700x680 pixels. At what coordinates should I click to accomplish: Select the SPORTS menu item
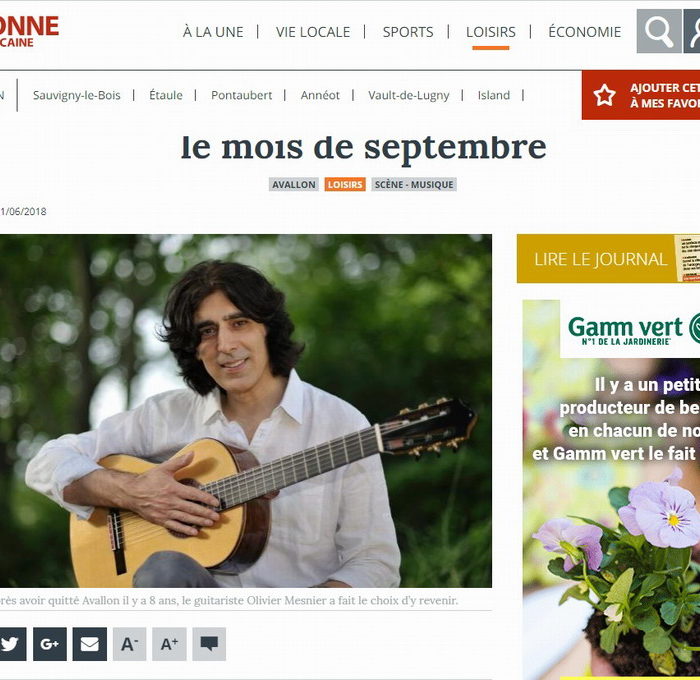pos(408,32)
